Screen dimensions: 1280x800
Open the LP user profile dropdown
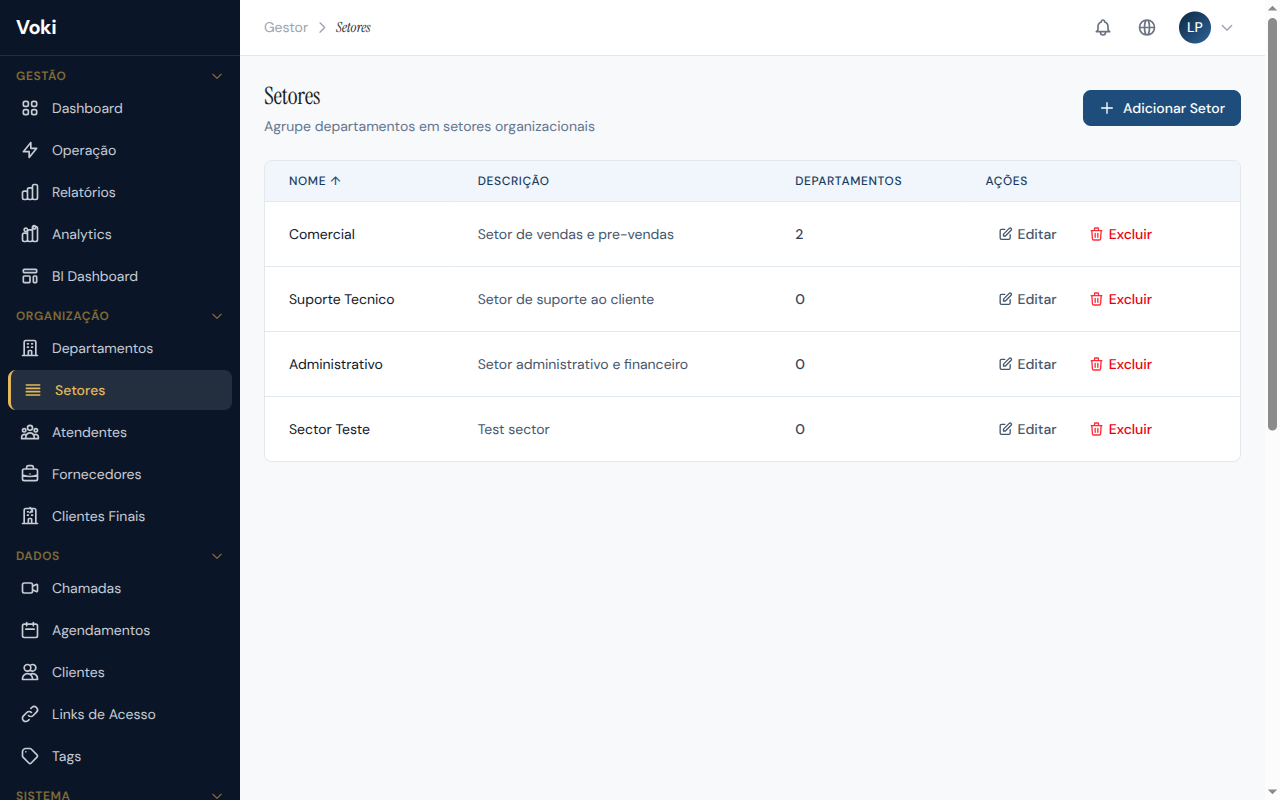(x=1206, y=28)
